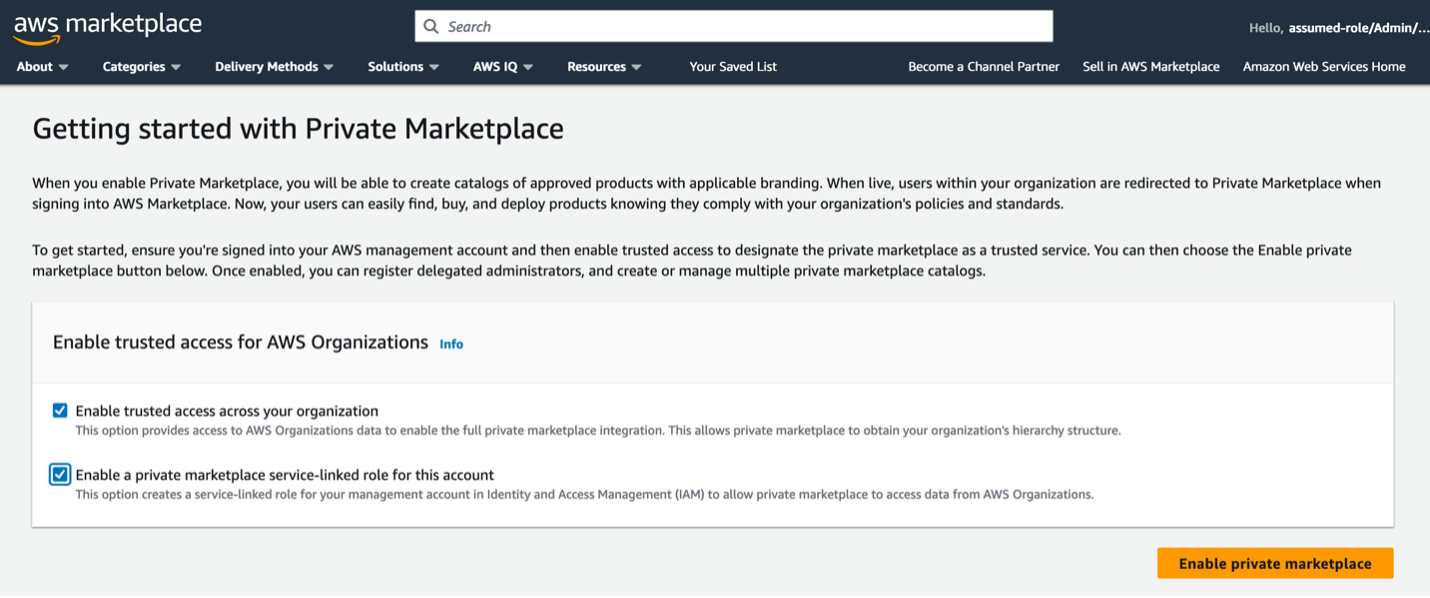The height and width of the screenshot is (598, 1430).
Task: Click the Resources chevron icon
Action: pos(637,66)
